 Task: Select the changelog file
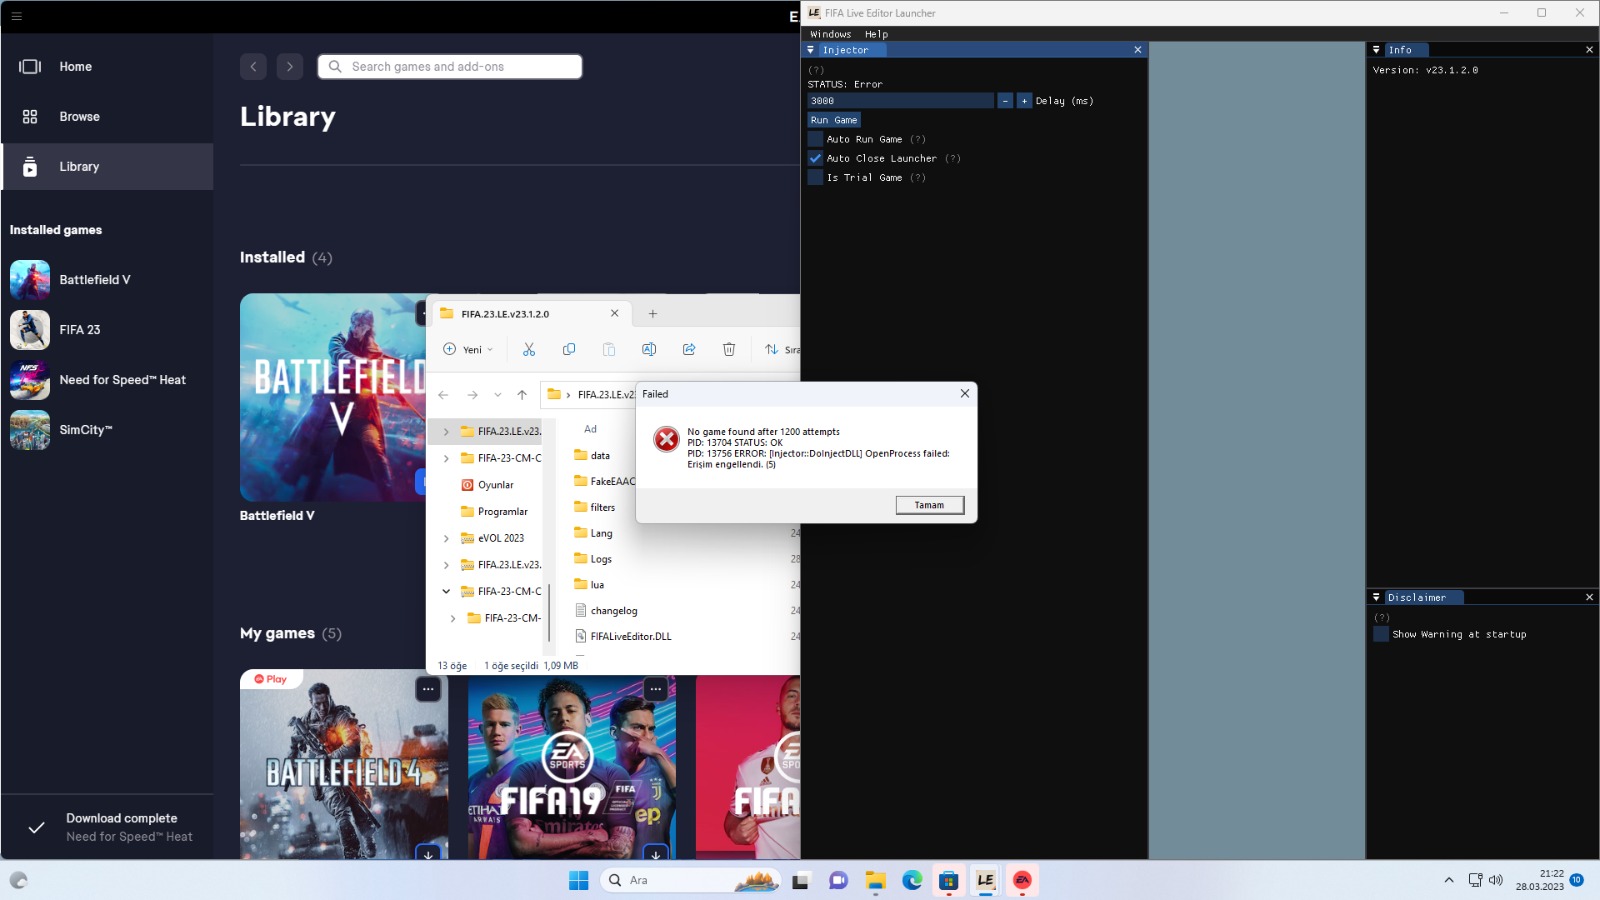[x=606, y=610]
